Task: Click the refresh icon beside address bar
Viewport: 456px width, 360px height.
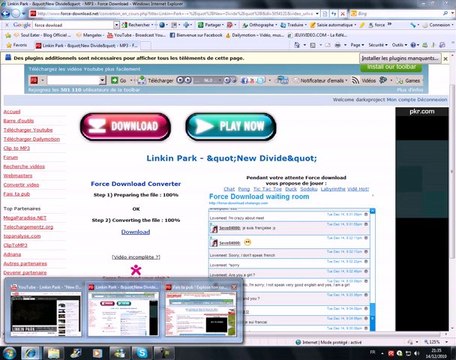Action: click(x=334, y=14)
